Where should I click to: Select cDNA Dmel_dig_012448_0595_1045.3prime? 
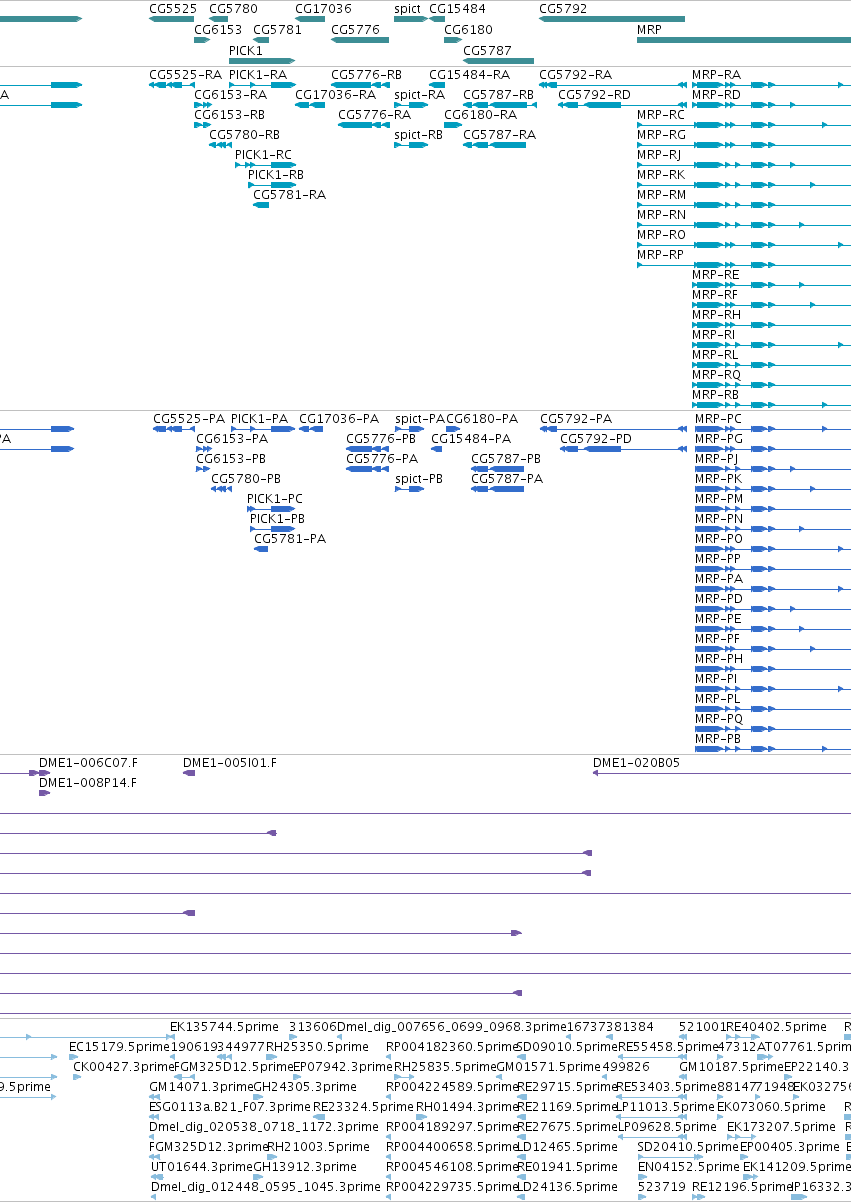[x=266, y=1187]
